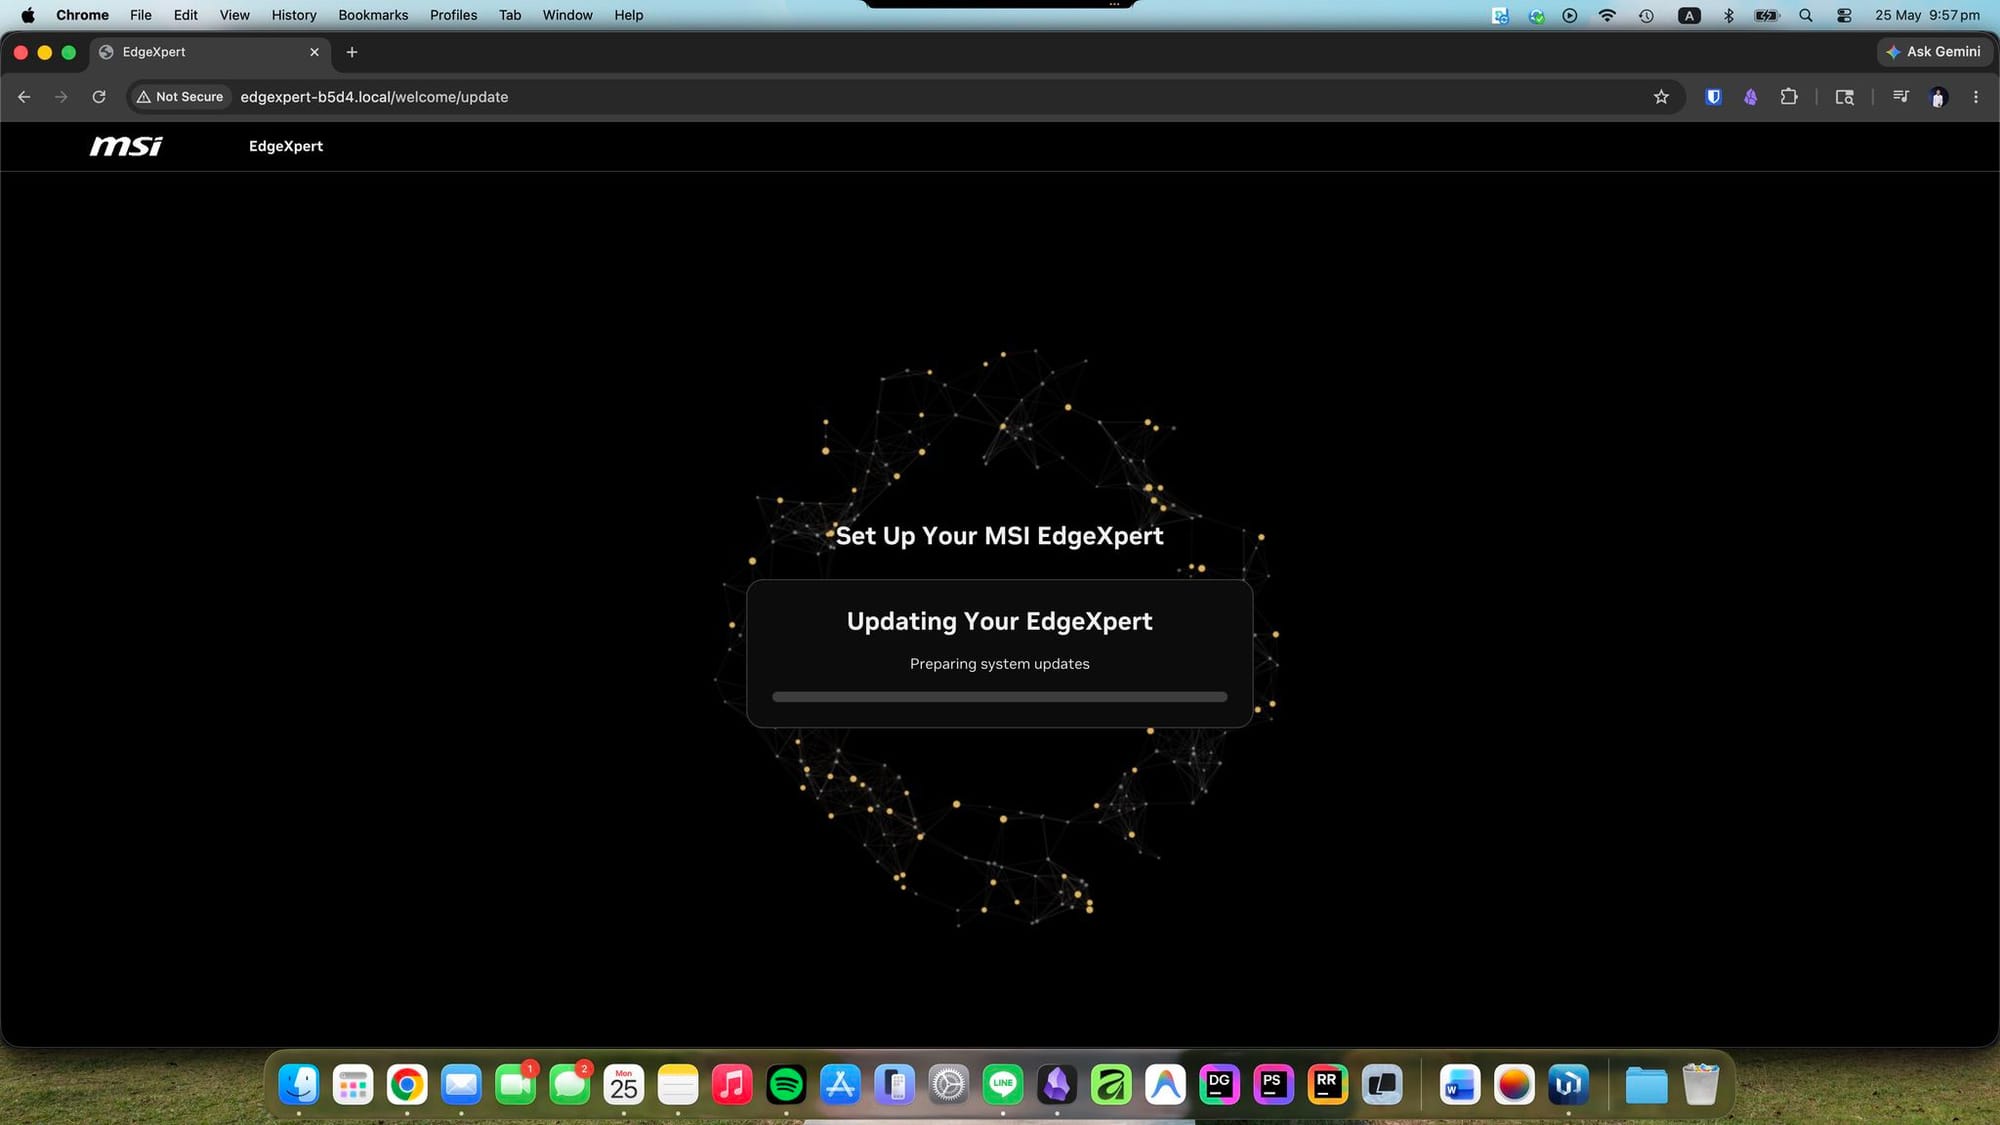Open Microsoft Word from the Dock
This screenshot has width=2000, height=1125.
point(1460,1084)
